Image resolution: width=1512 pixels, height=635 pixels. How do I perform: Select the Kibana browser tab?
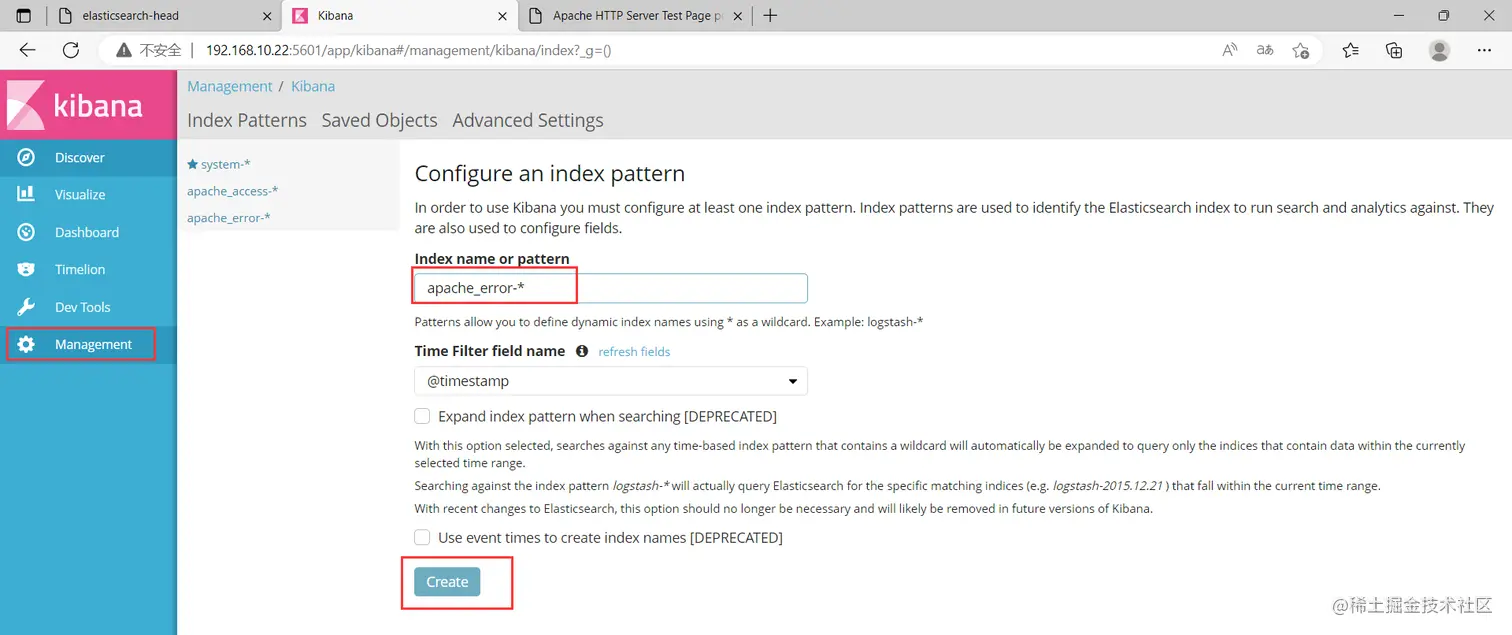click(400, 15)
